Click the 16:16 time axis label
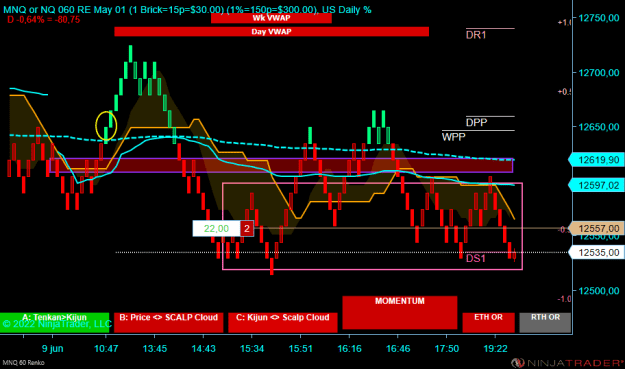 (x=350, y=349)
